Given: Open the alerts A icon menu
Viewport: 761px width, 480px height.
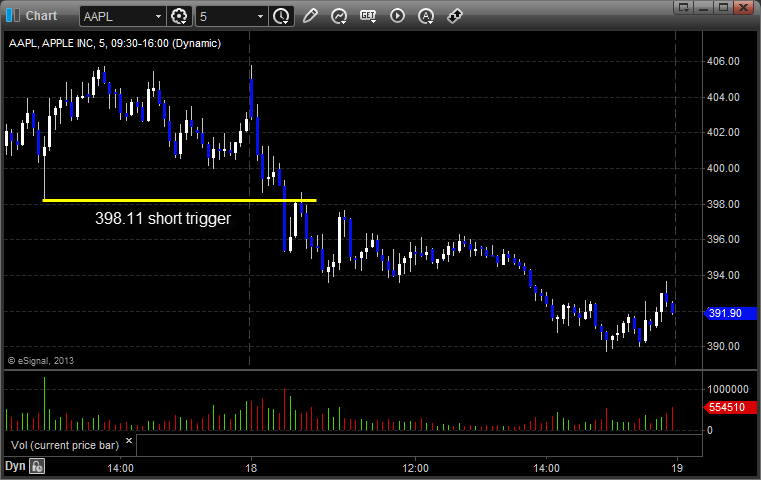Looking at the screenshot, I should (426, 17).
